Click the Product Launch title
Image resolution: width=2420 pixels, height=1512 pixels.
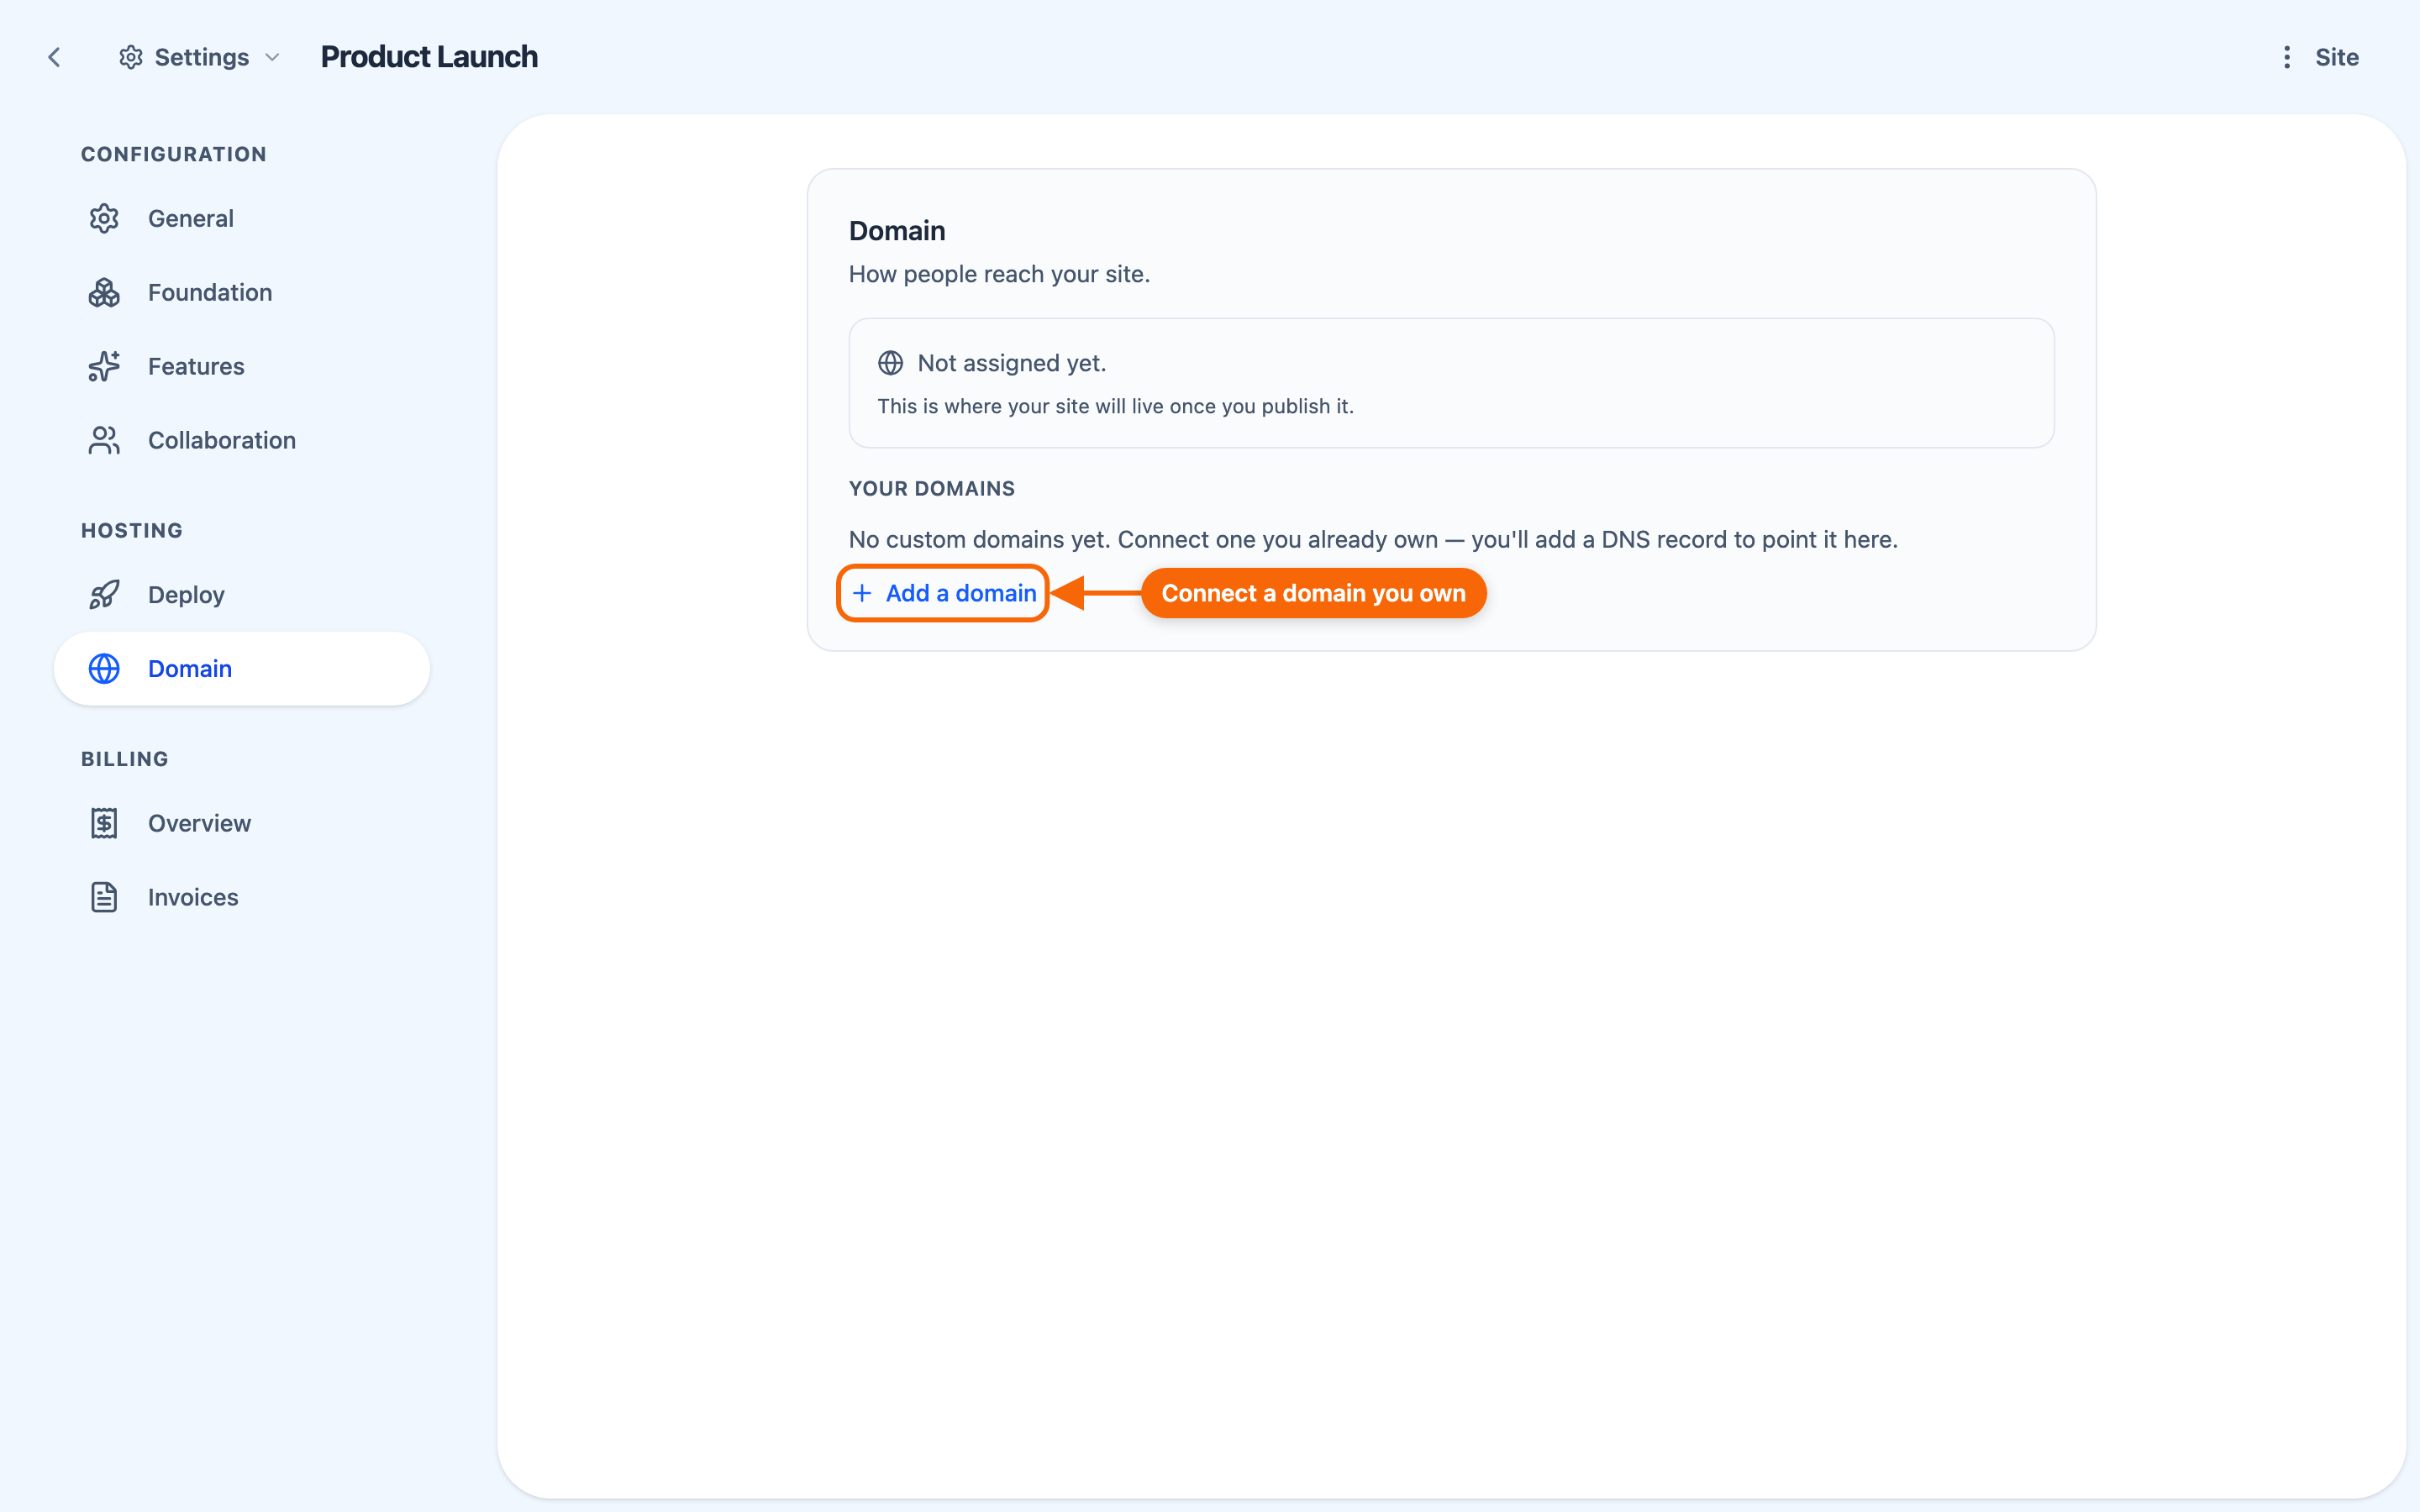[x=429, y=57]
